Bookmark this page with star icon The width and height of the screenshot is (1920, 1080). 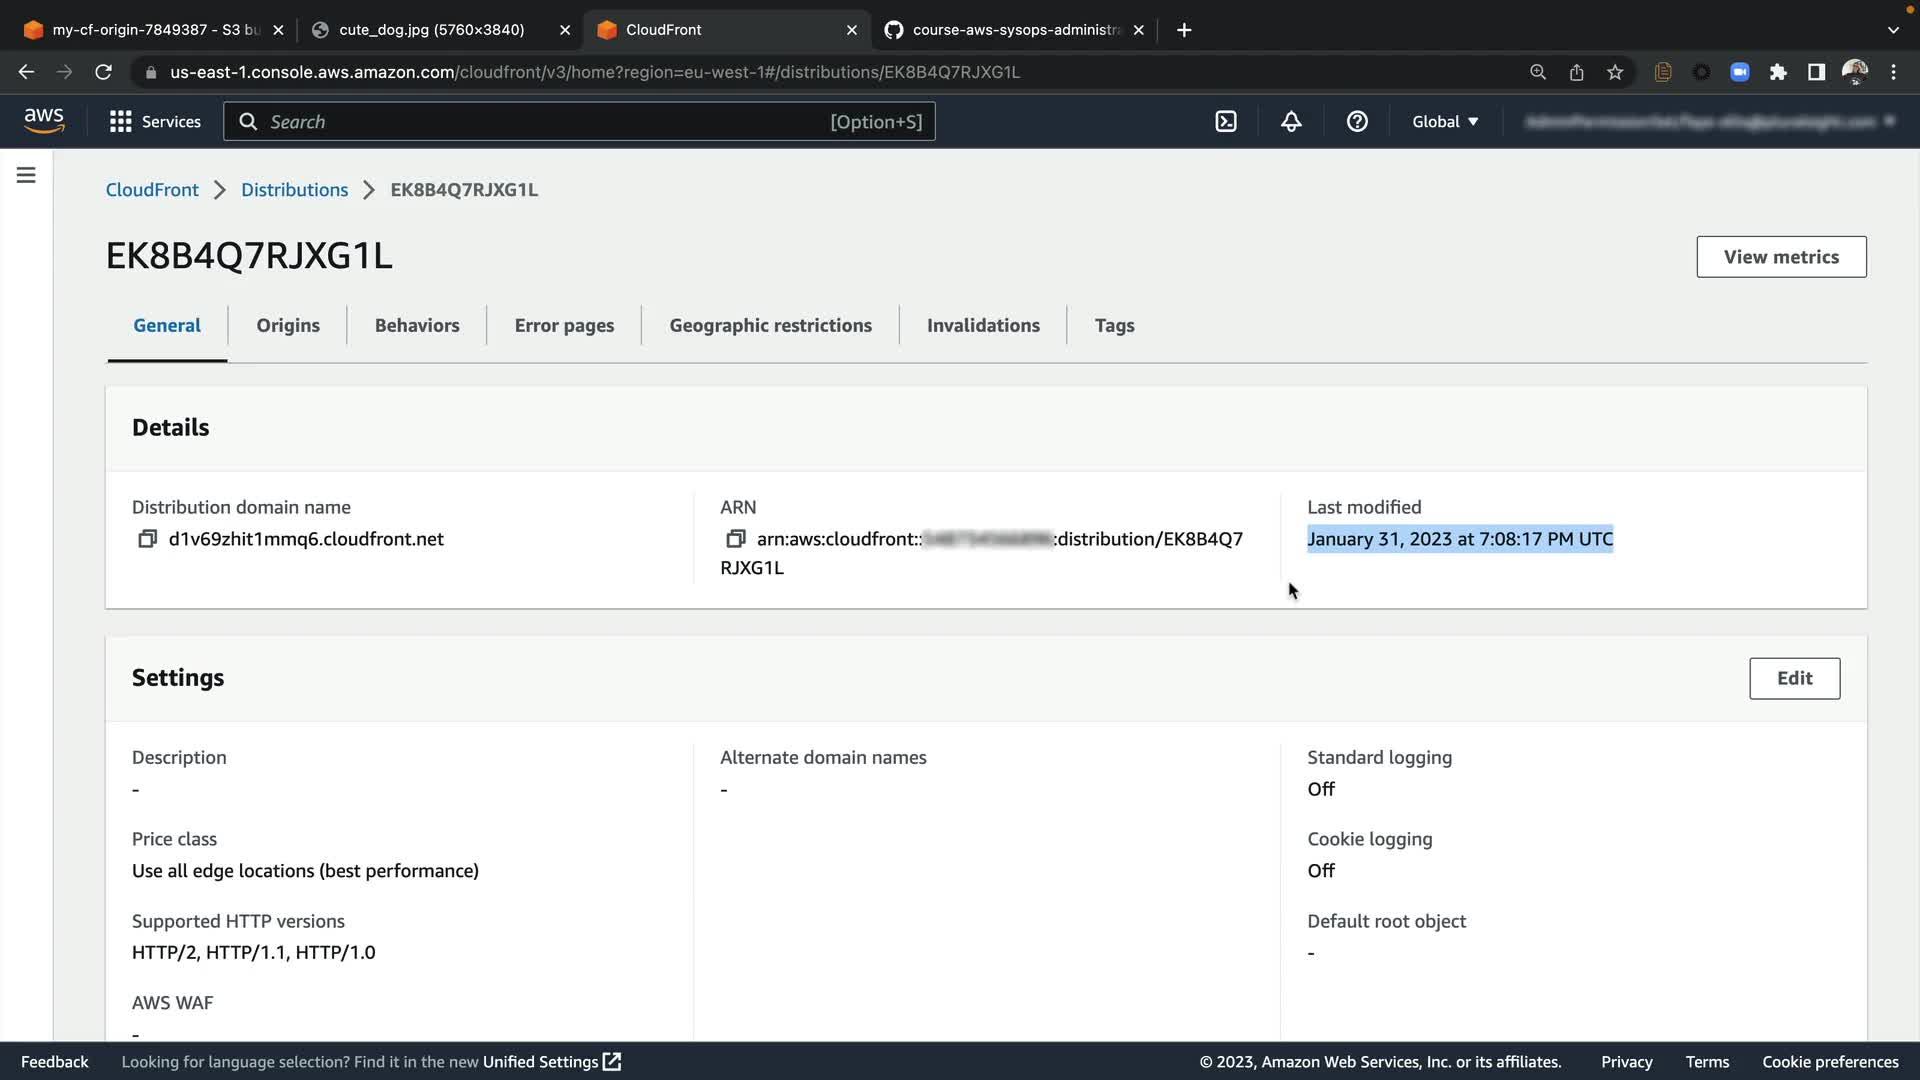[x=1615, y=72]
